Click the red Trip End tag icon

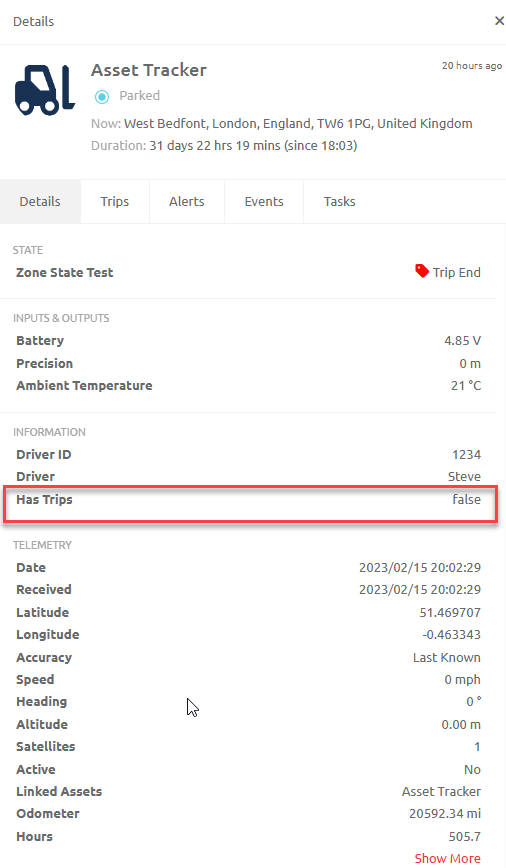(422, 271)
